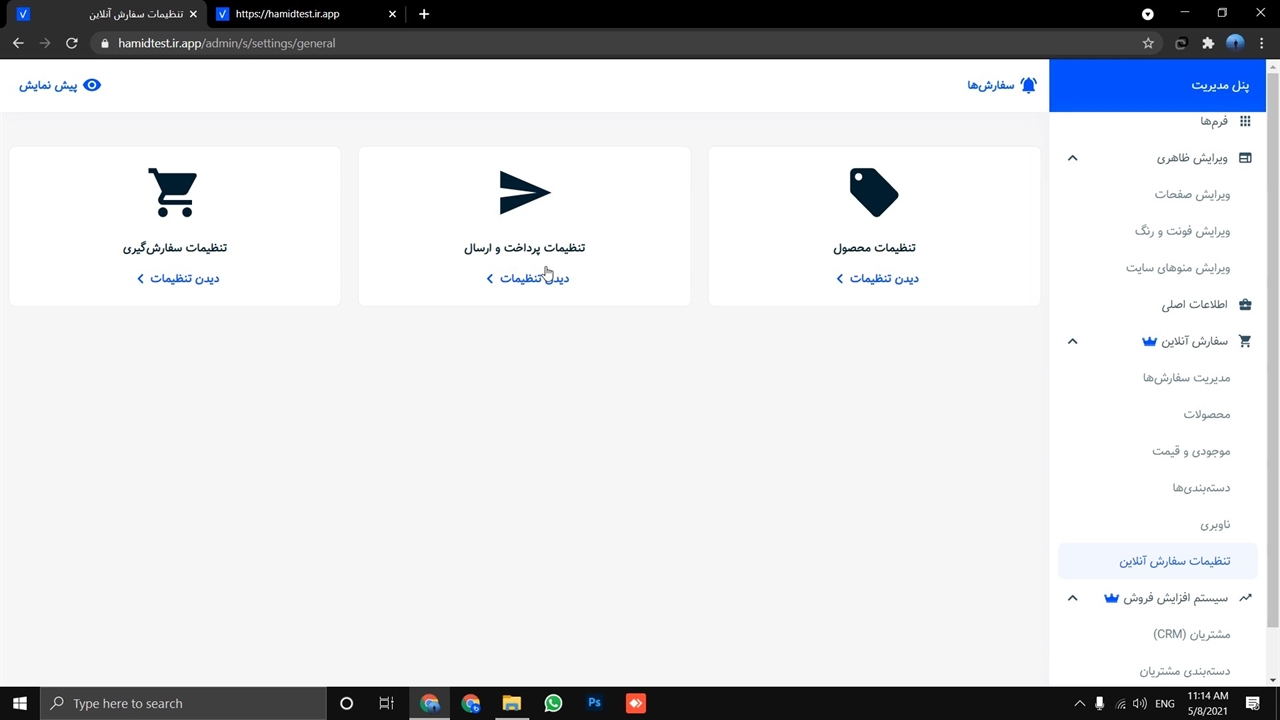
Task: Switch to the https://hamidtest.ir.app browser tab
Action: coord(300,14)
